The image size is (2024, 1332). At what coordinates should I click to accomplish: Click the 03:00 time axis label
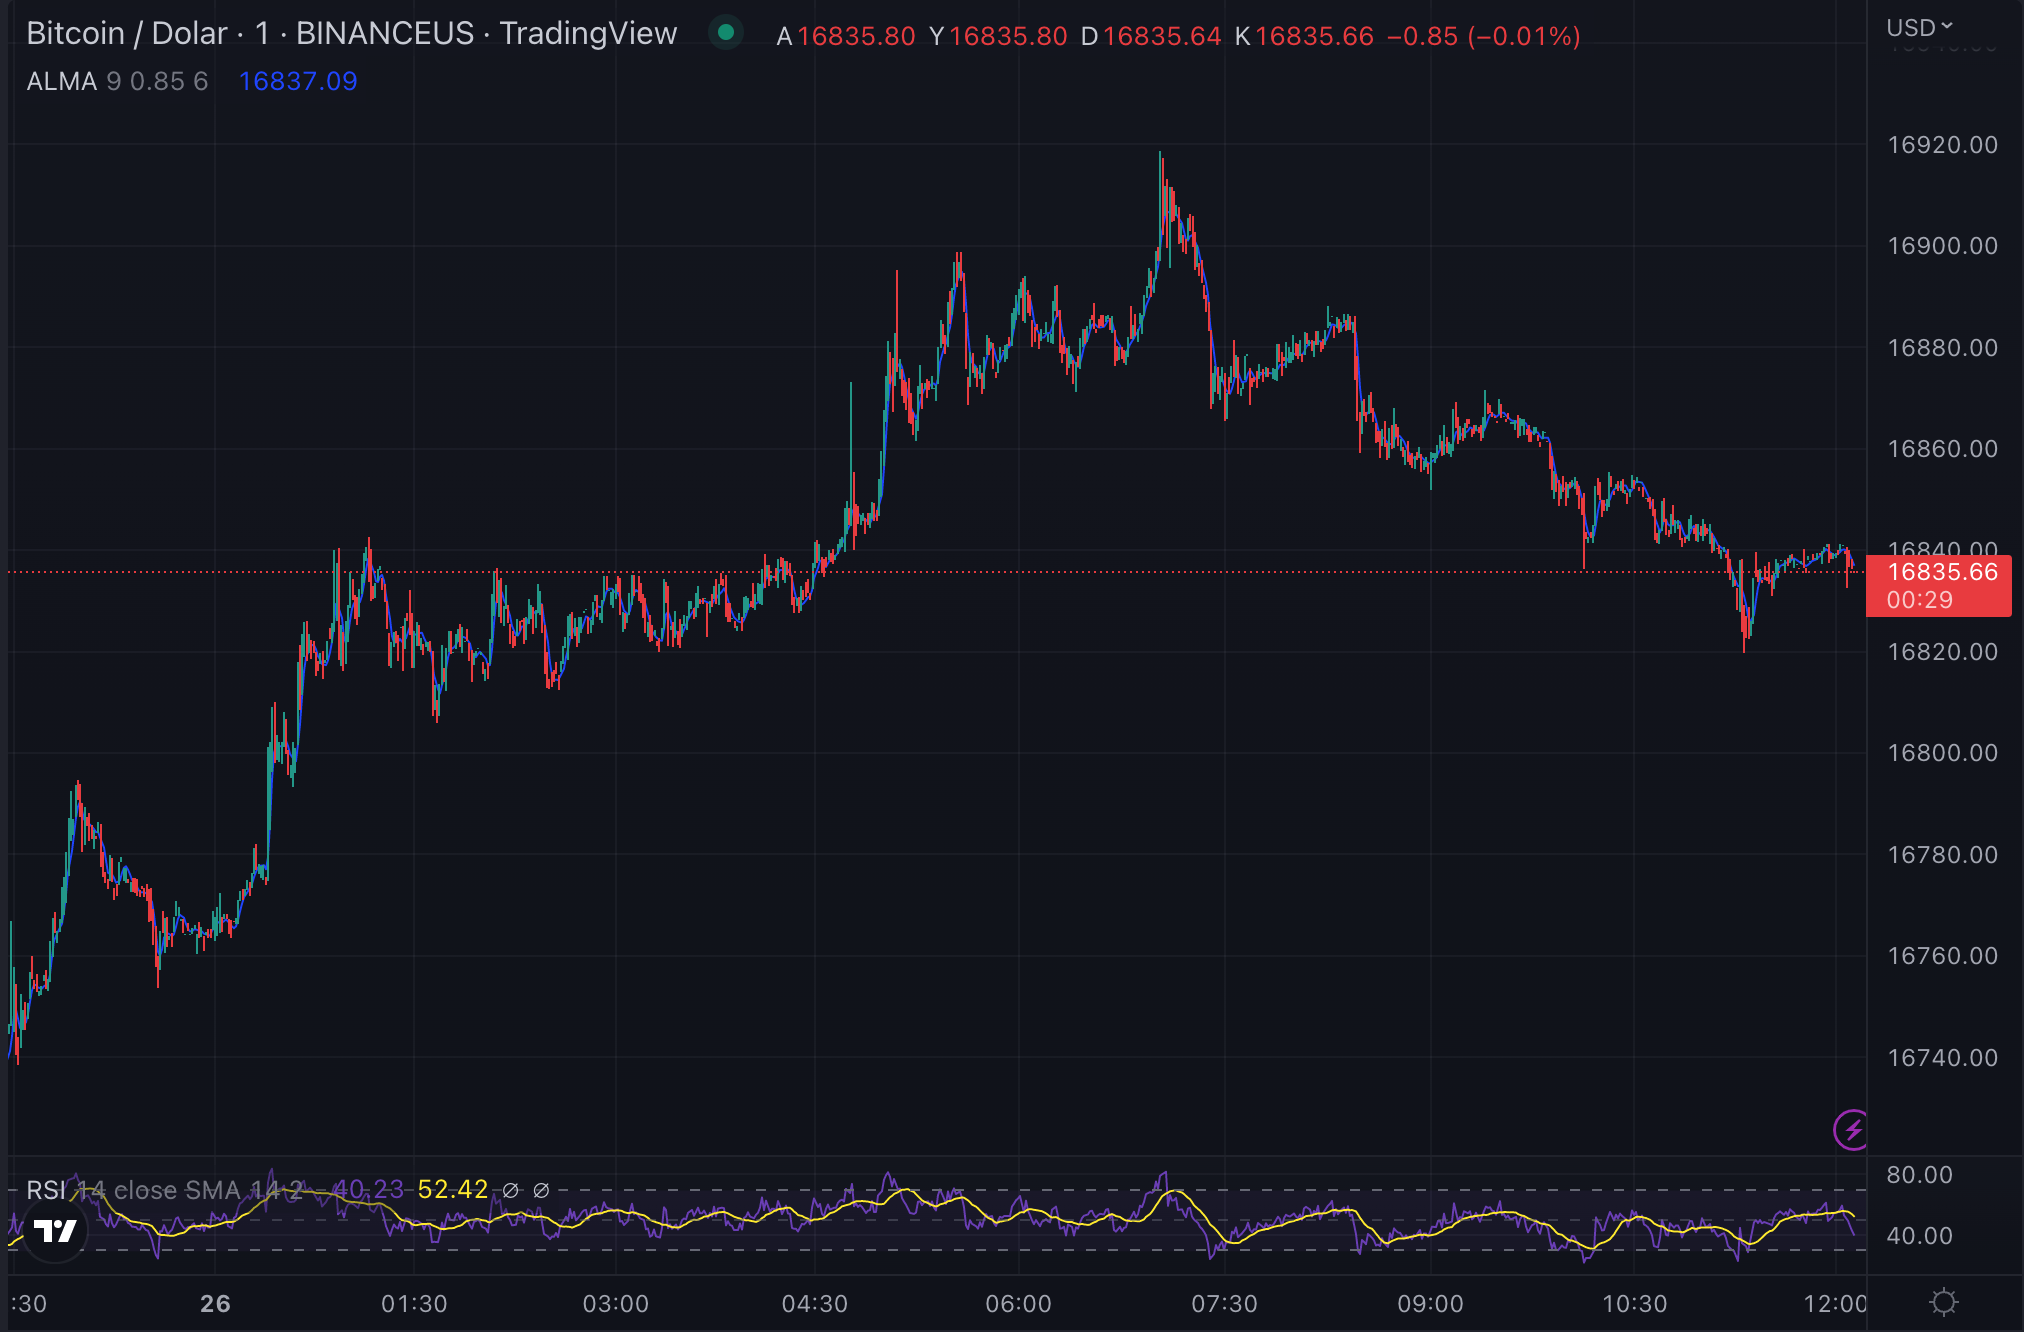click(x=616, y=1304)
